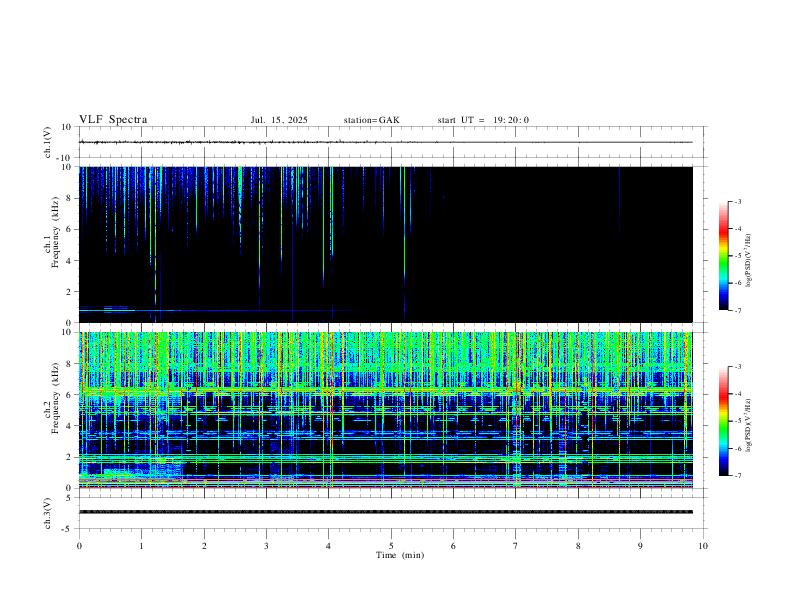Click the "ch.1(V)" waveform axis label
The width and height of the screenshot is (792, 612).
coord(48,142)
